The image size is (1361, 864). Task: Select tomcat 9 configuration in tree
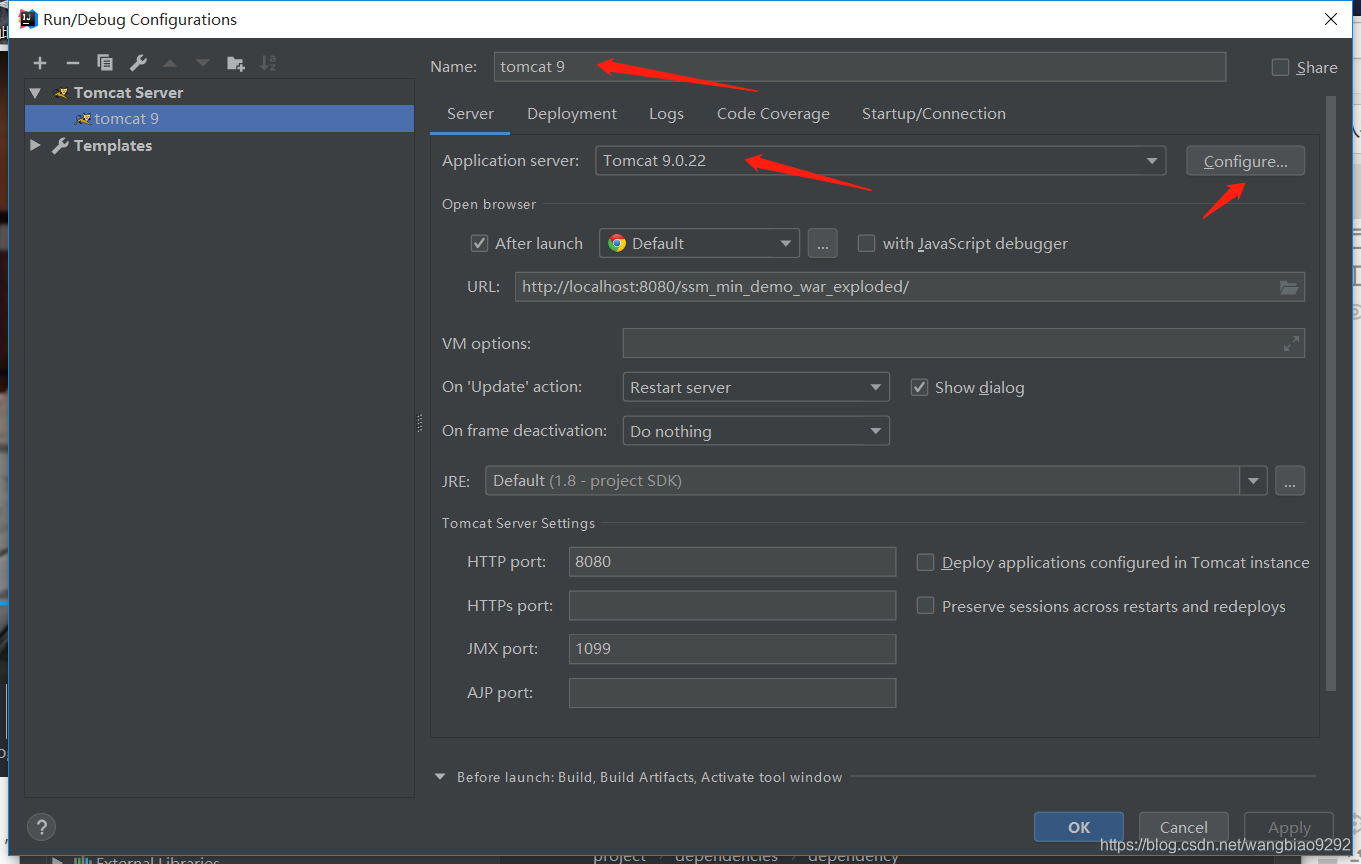click(x=219, y=118)
